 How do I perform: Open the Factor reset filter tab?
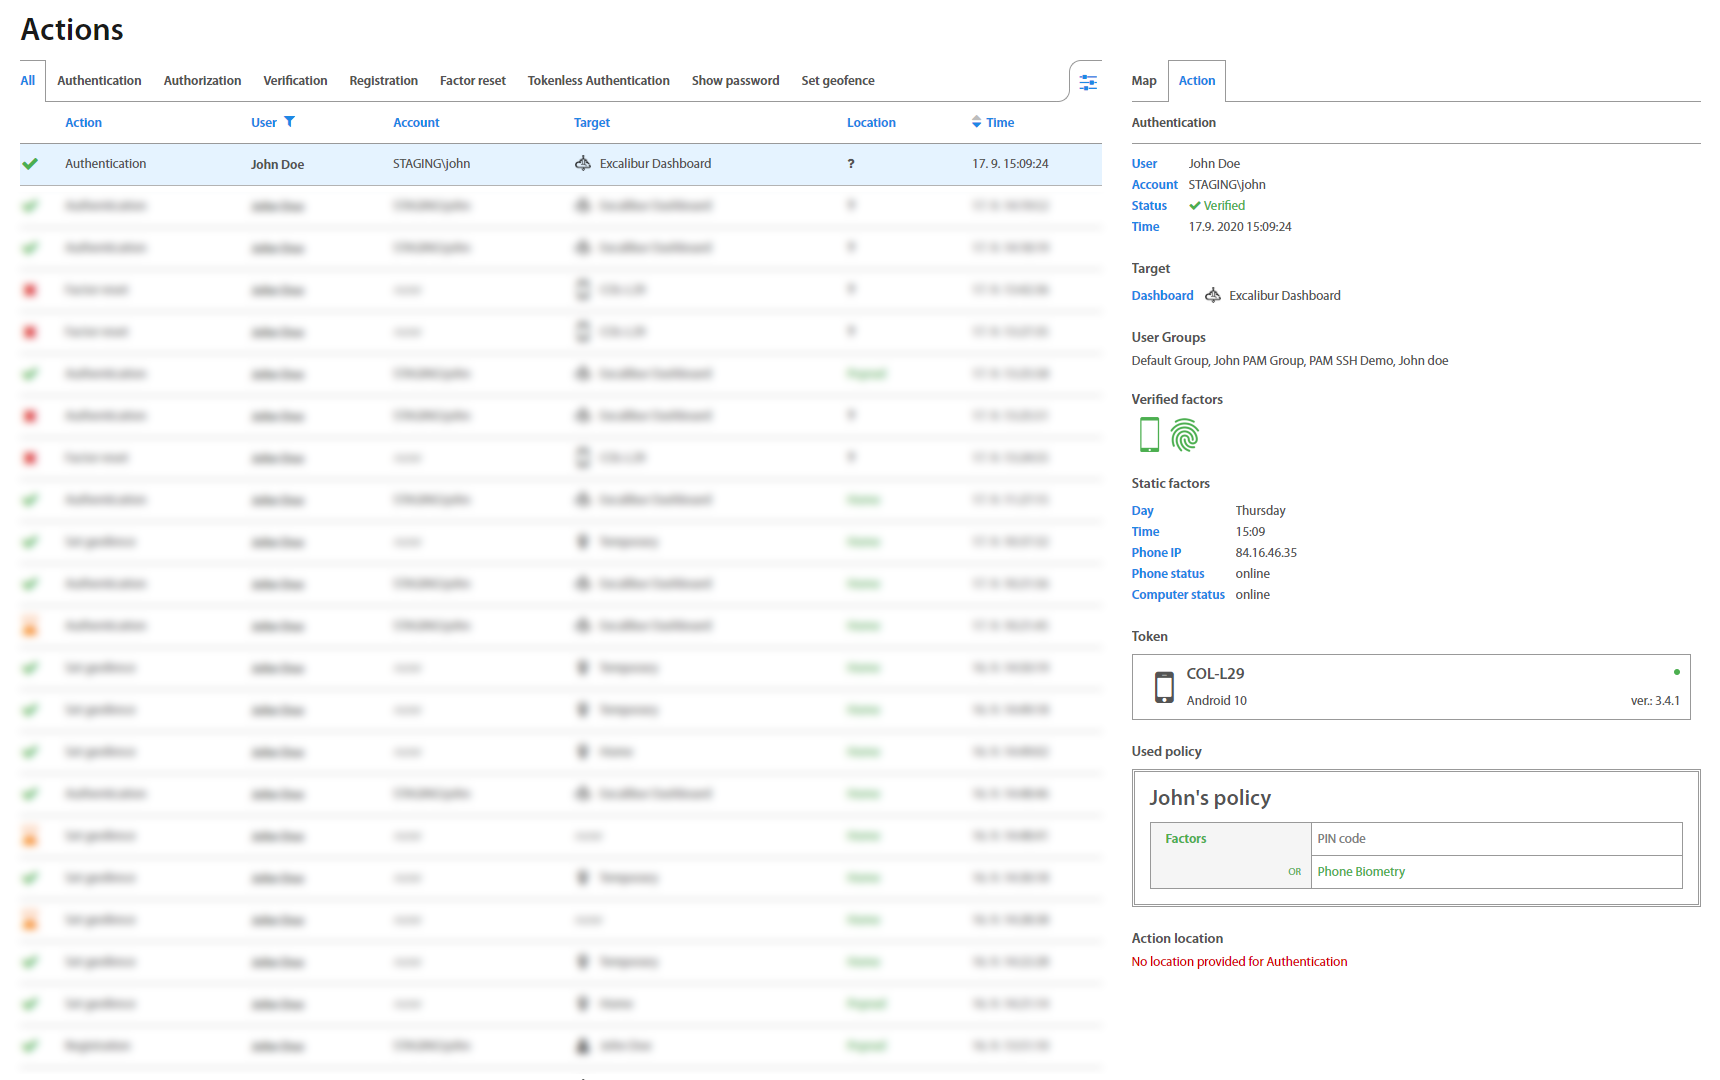[472, 81]
